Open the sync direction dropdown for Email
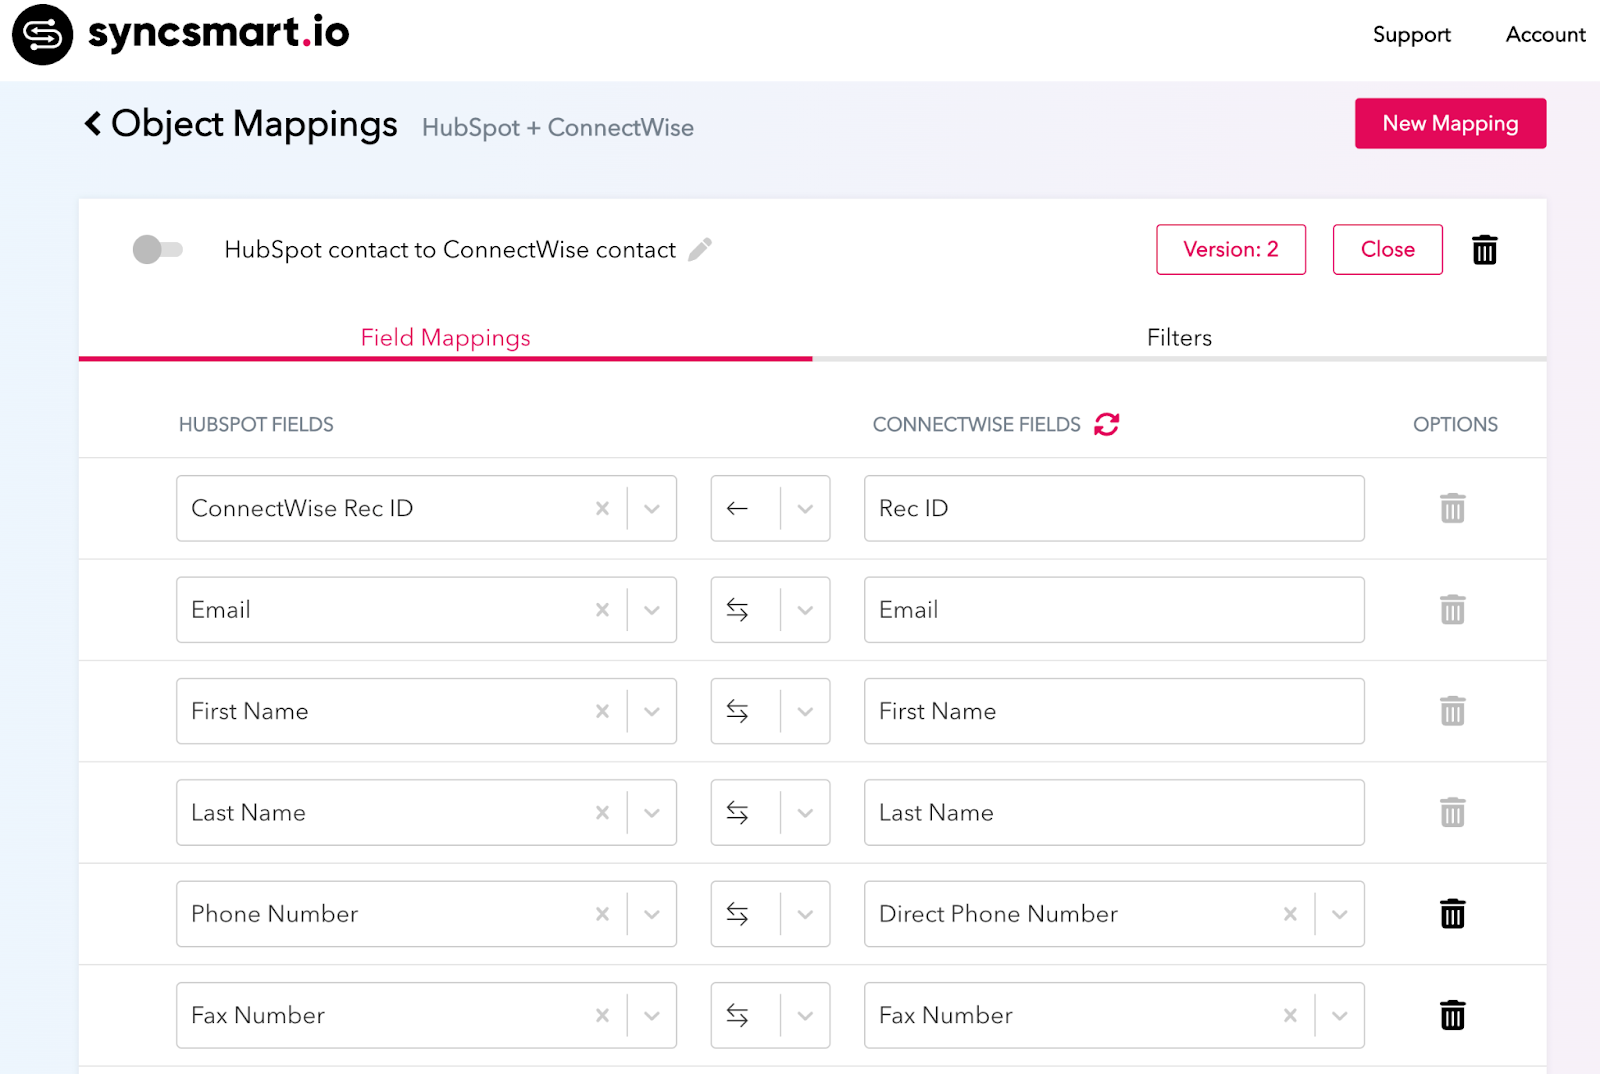The image size is (1600, 1074). pyautogui.click(x=805, y=610)
